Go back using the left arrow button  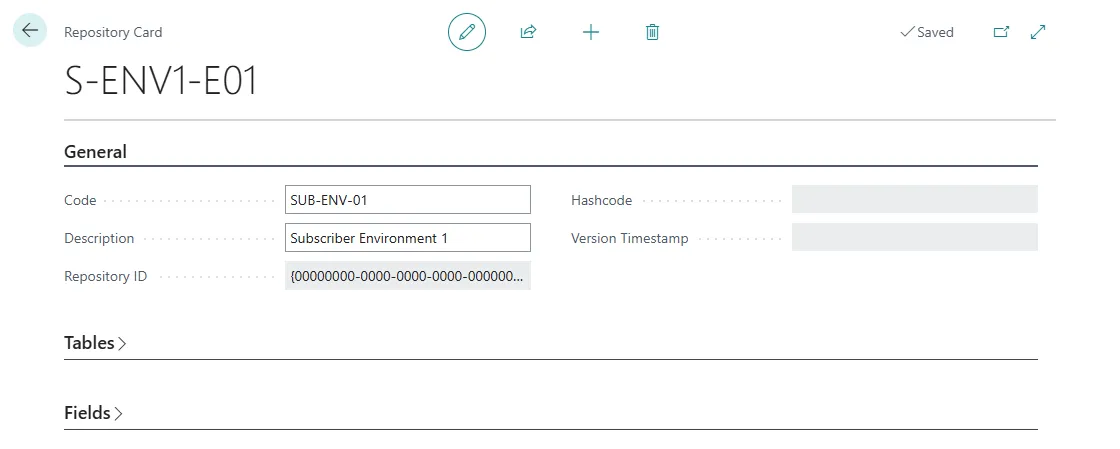pos(30,31)
